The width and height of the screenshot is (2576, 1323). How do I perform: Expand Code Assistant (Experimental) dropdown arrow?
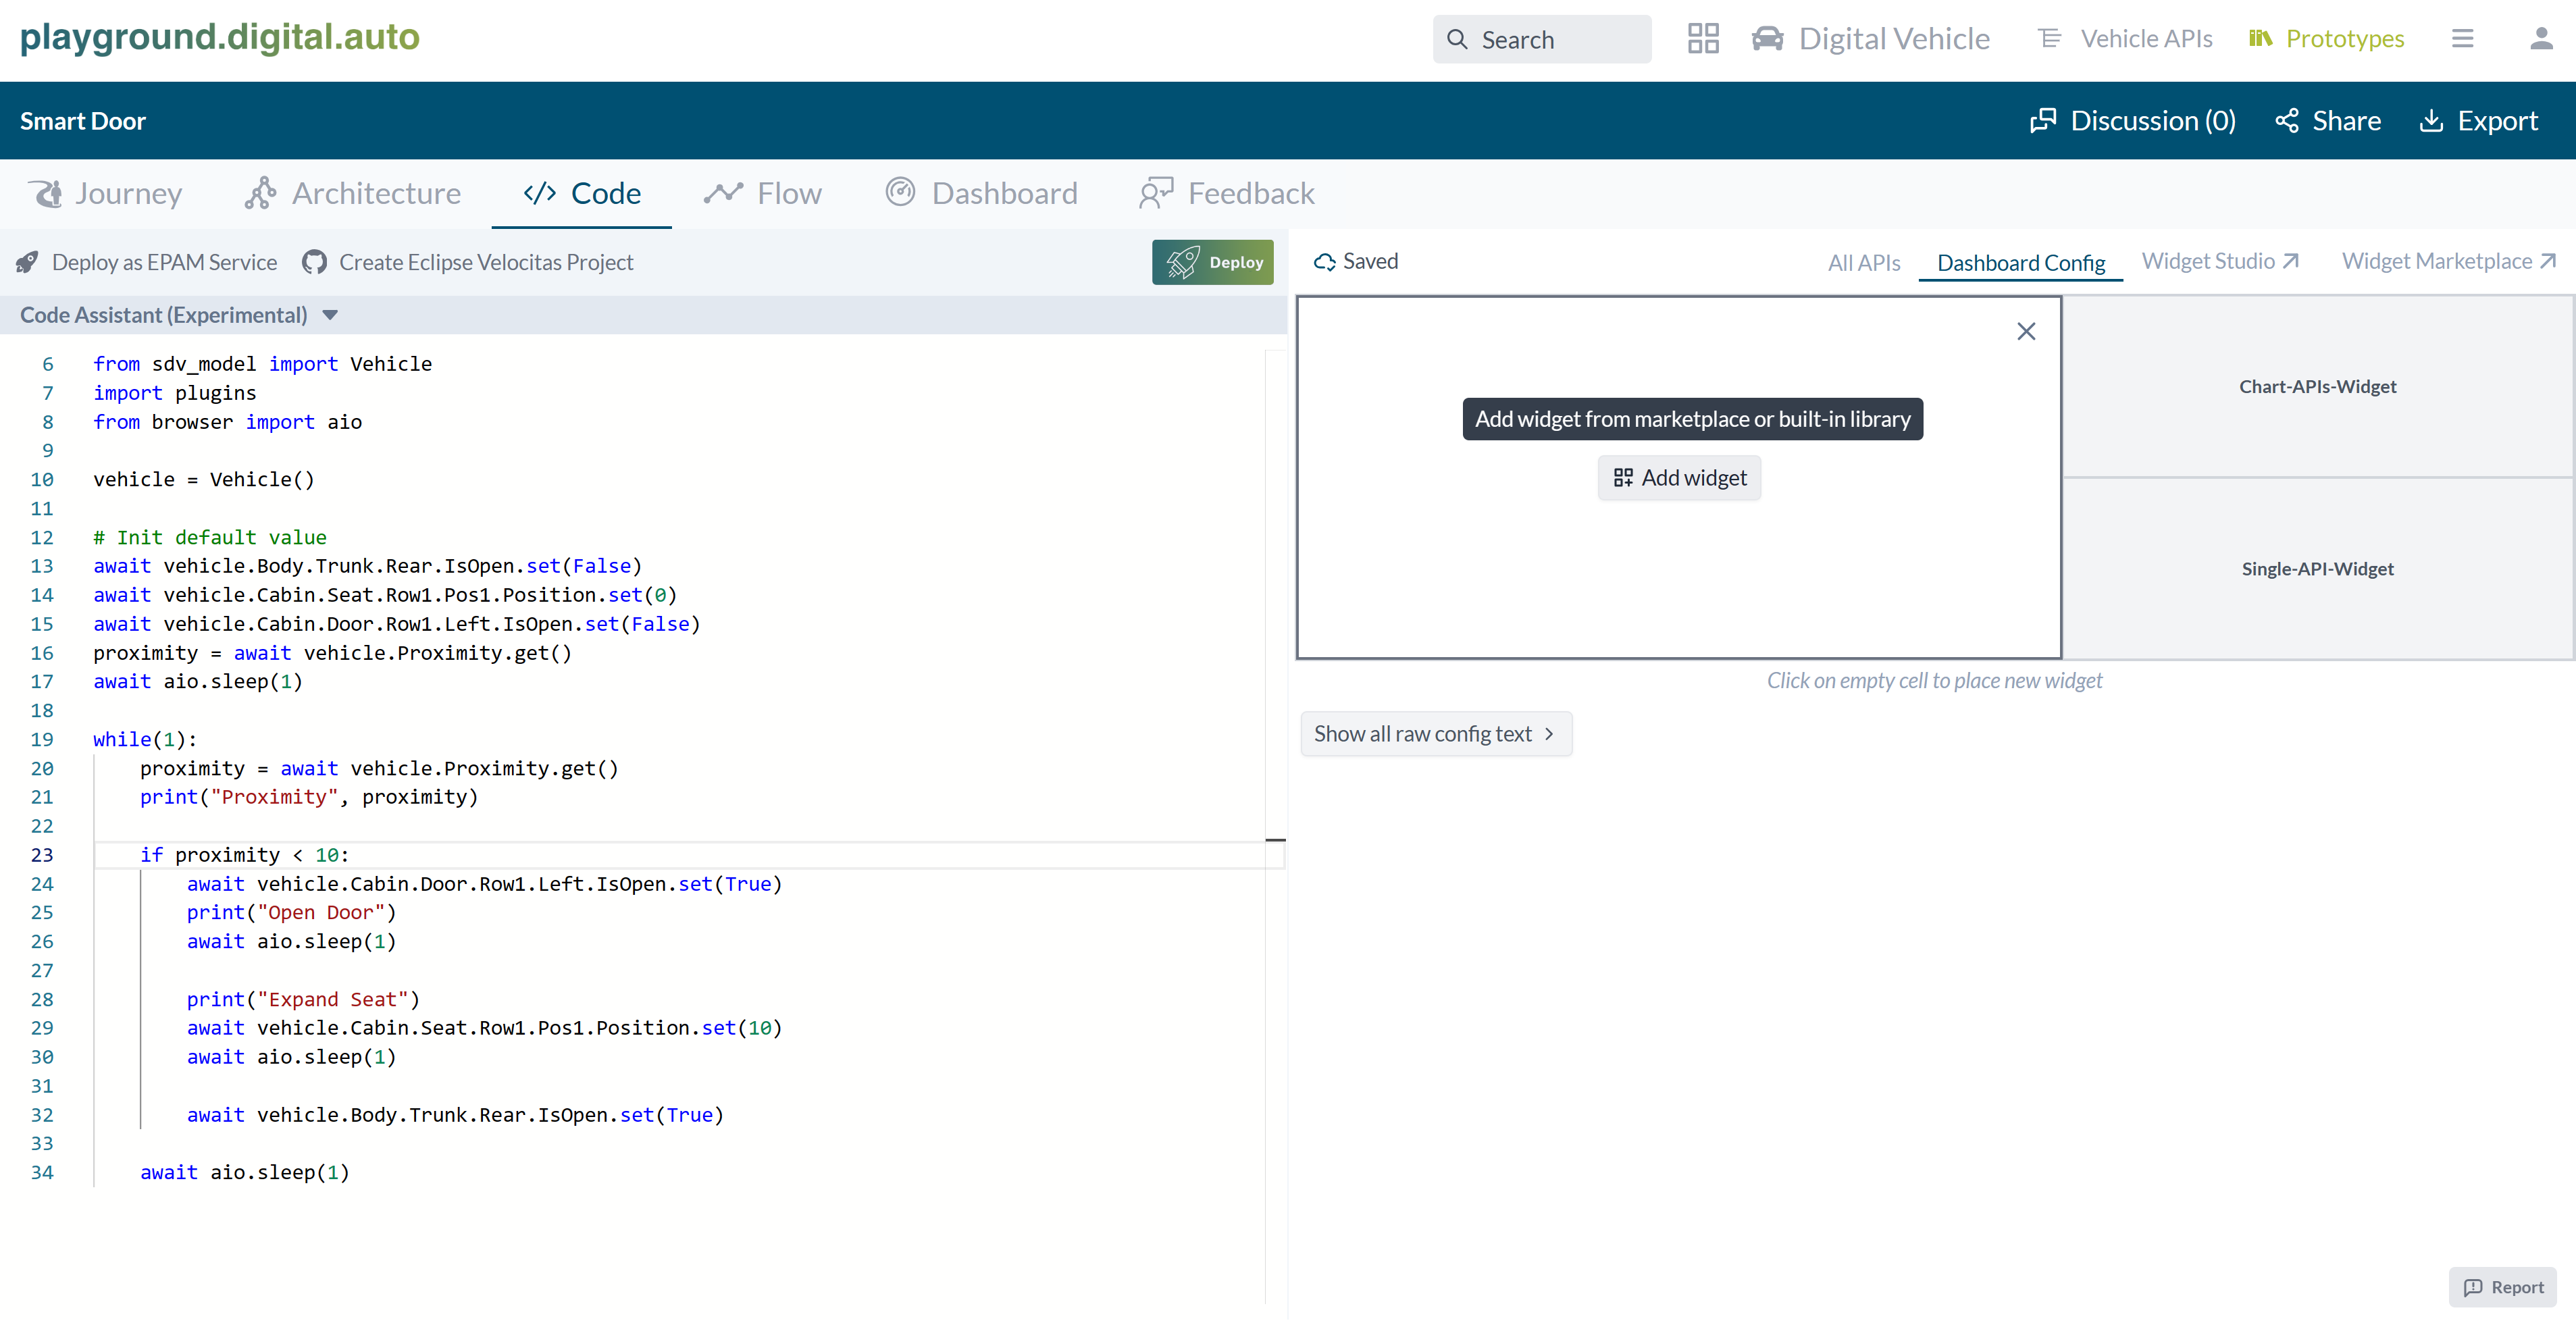(x=330, y=316)
